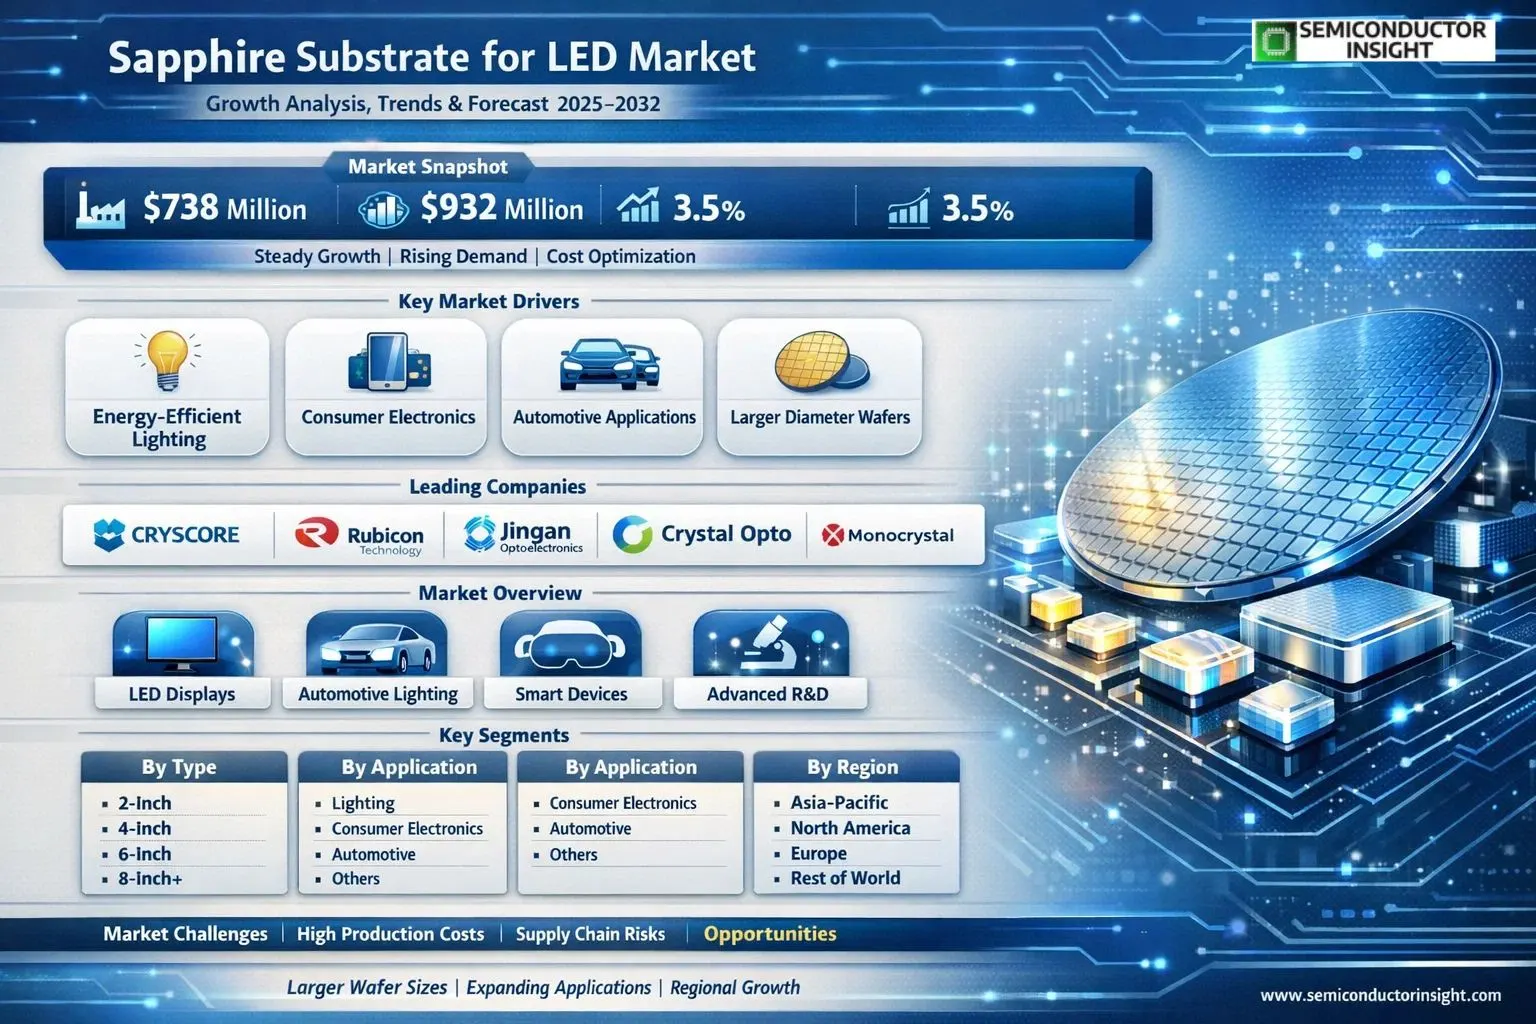Click the Sapphire Substrate for LED Market title

click(x=432, y=58)
